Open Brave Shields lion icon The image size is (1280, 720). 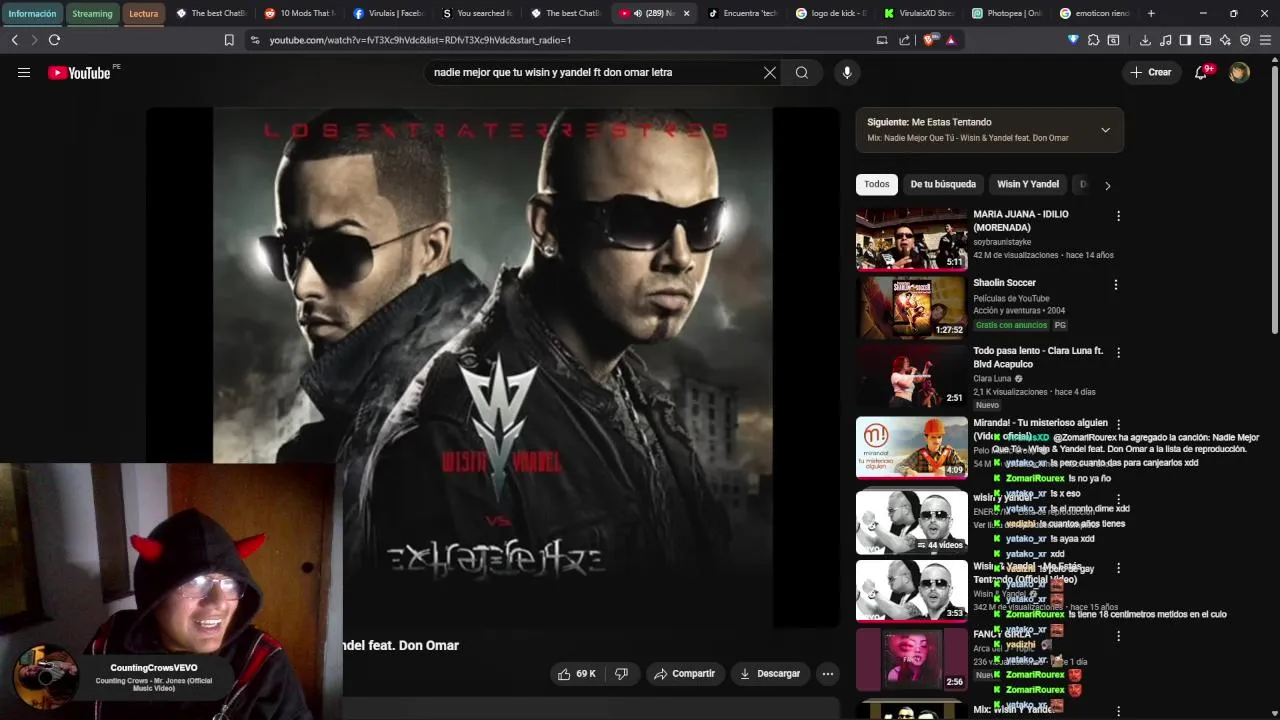(x=928, y=40)
